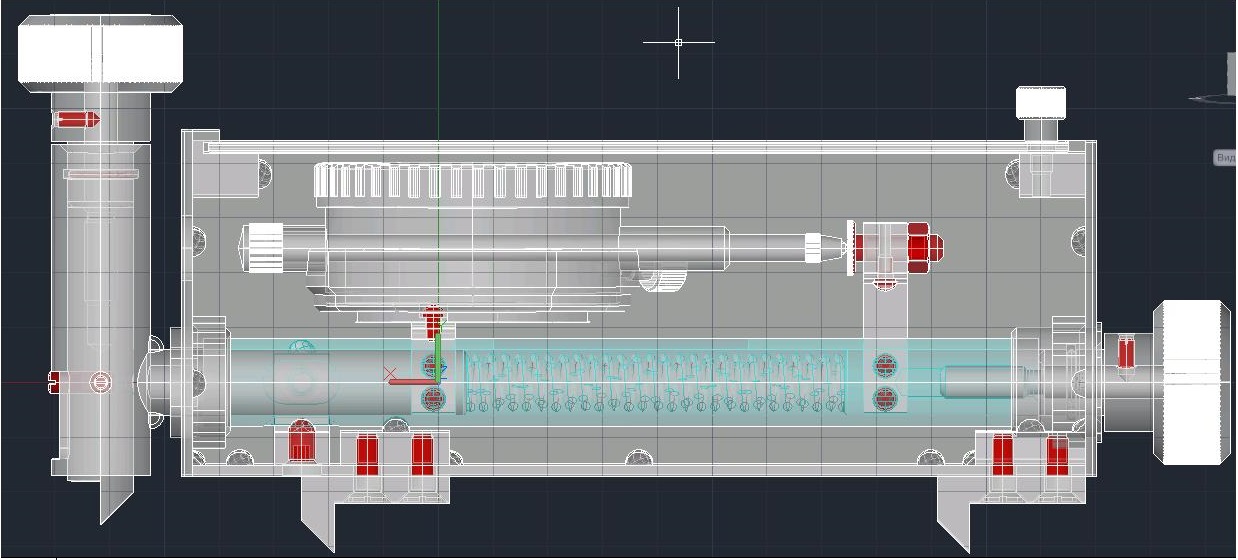Select the red X marker near UCS origin
The image size is (1238, 560).
point(390,374)
